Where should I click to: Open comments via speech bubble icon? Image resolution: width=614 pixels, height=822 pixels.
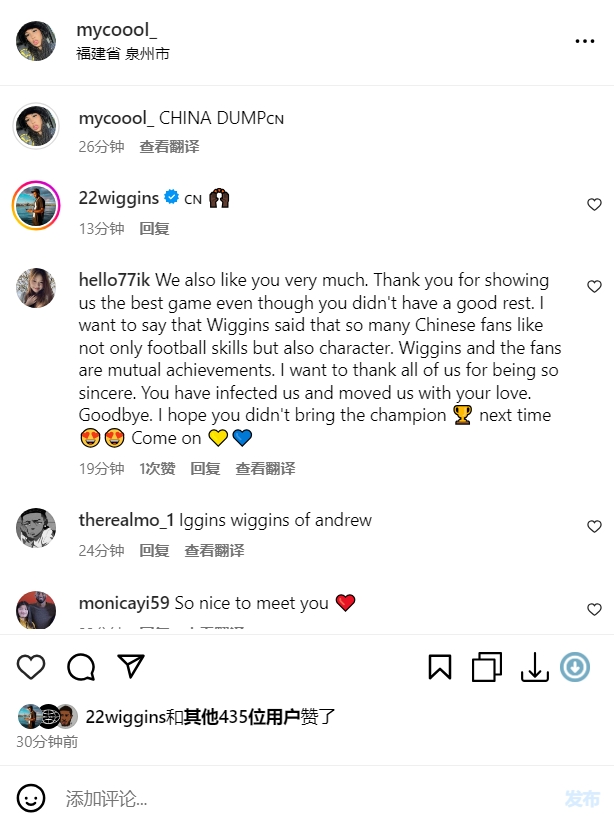pyautogui.click(x=81, y=667)
